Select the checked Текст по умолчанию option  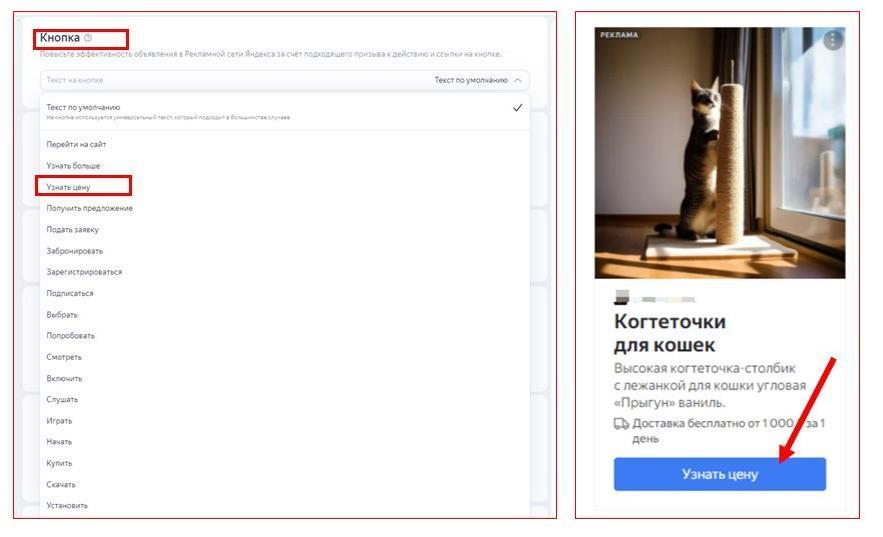tap(284, 111)
